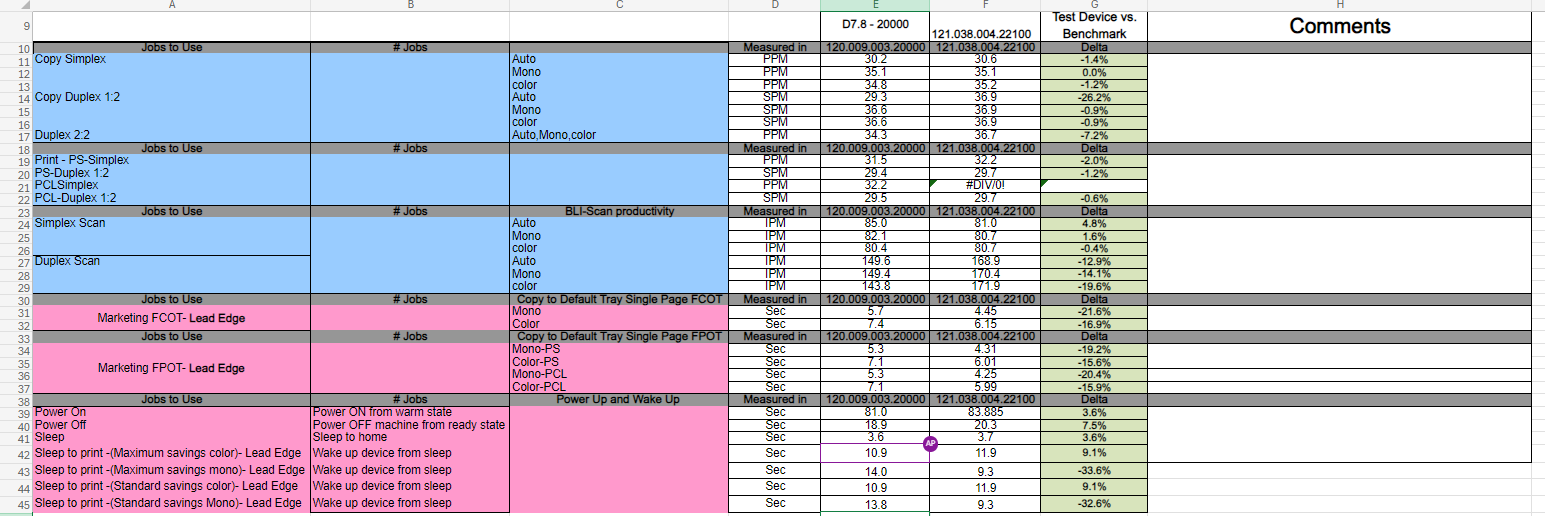Click the -26.2% delta cell
Viewport: 1545px width, 516px height.
point(1094,97)
